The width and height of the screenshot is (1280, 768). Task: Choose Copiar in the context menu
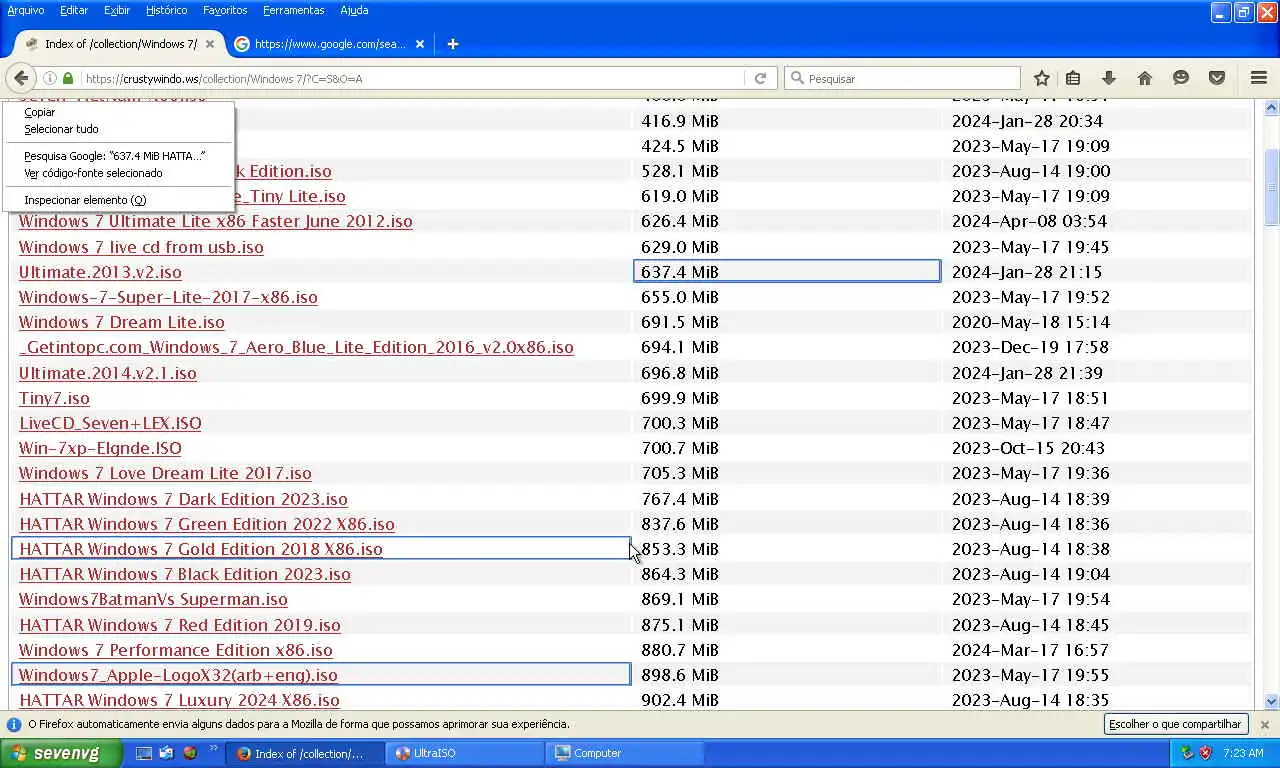tap(118, 112)
